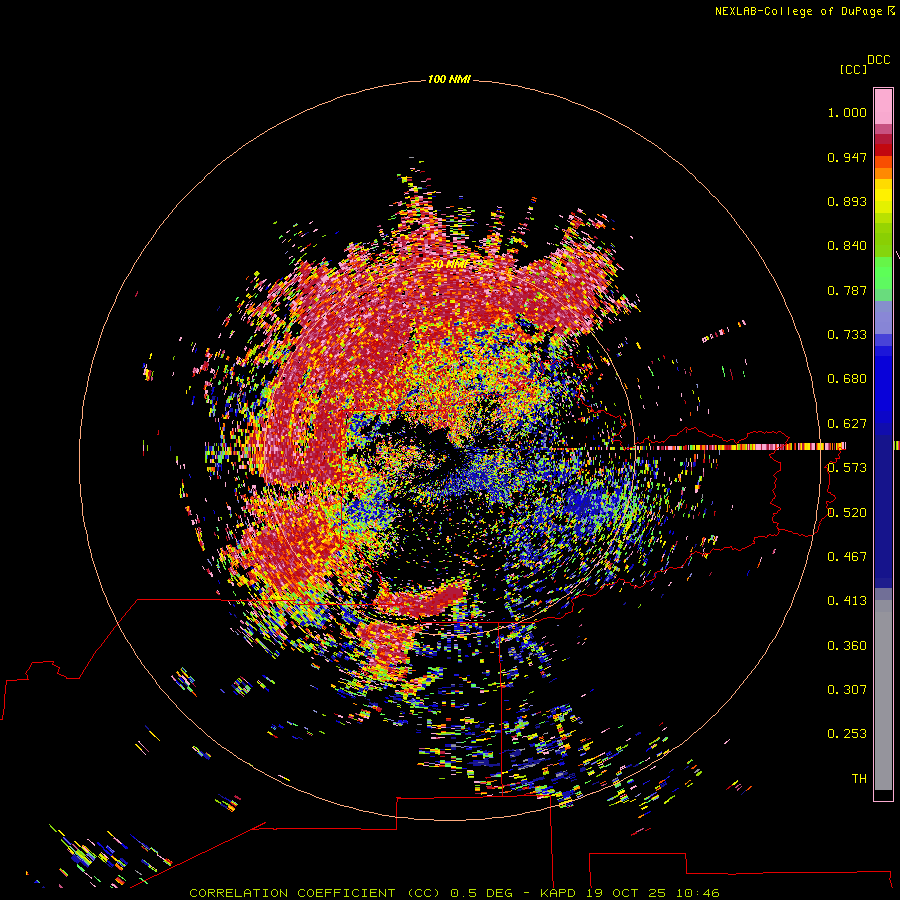Click the KAPD station identifier
The height and width of the screenshot is (900, 900).
coord(557,893)
